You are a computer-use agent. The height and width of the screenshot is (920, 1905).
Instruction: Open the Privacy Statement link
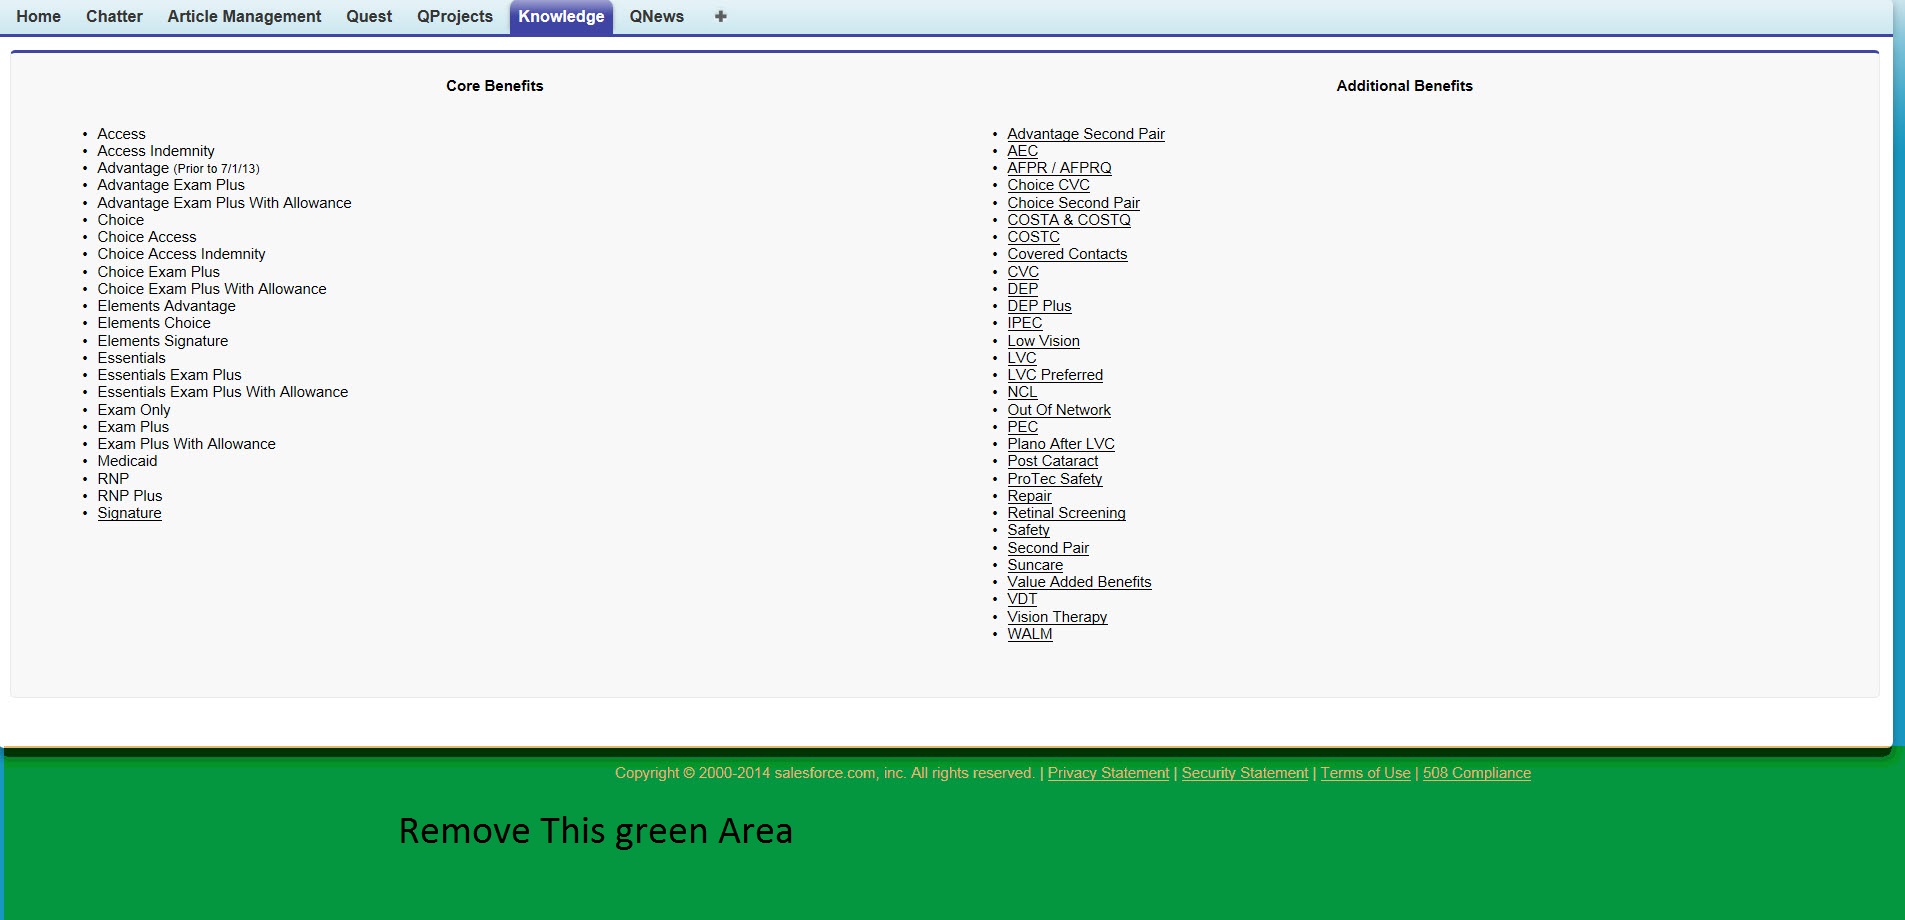click(x=1108, y=772)
